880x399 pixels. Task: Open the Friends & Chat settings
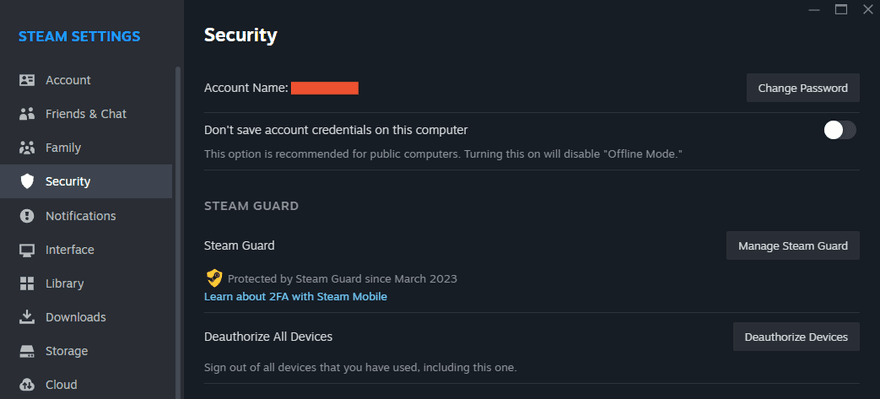tap(86, 114)
